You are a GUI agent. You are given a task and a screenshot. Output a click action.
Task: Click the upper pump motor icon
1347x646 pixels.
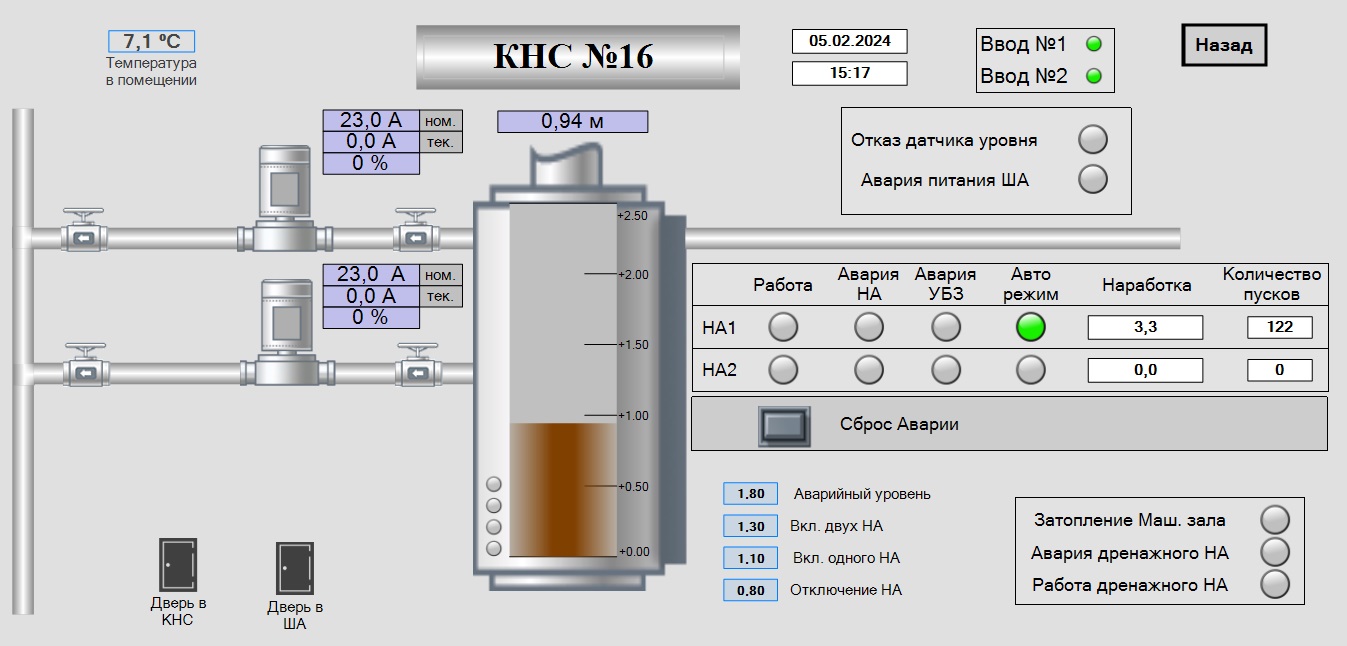click(285, 188)
